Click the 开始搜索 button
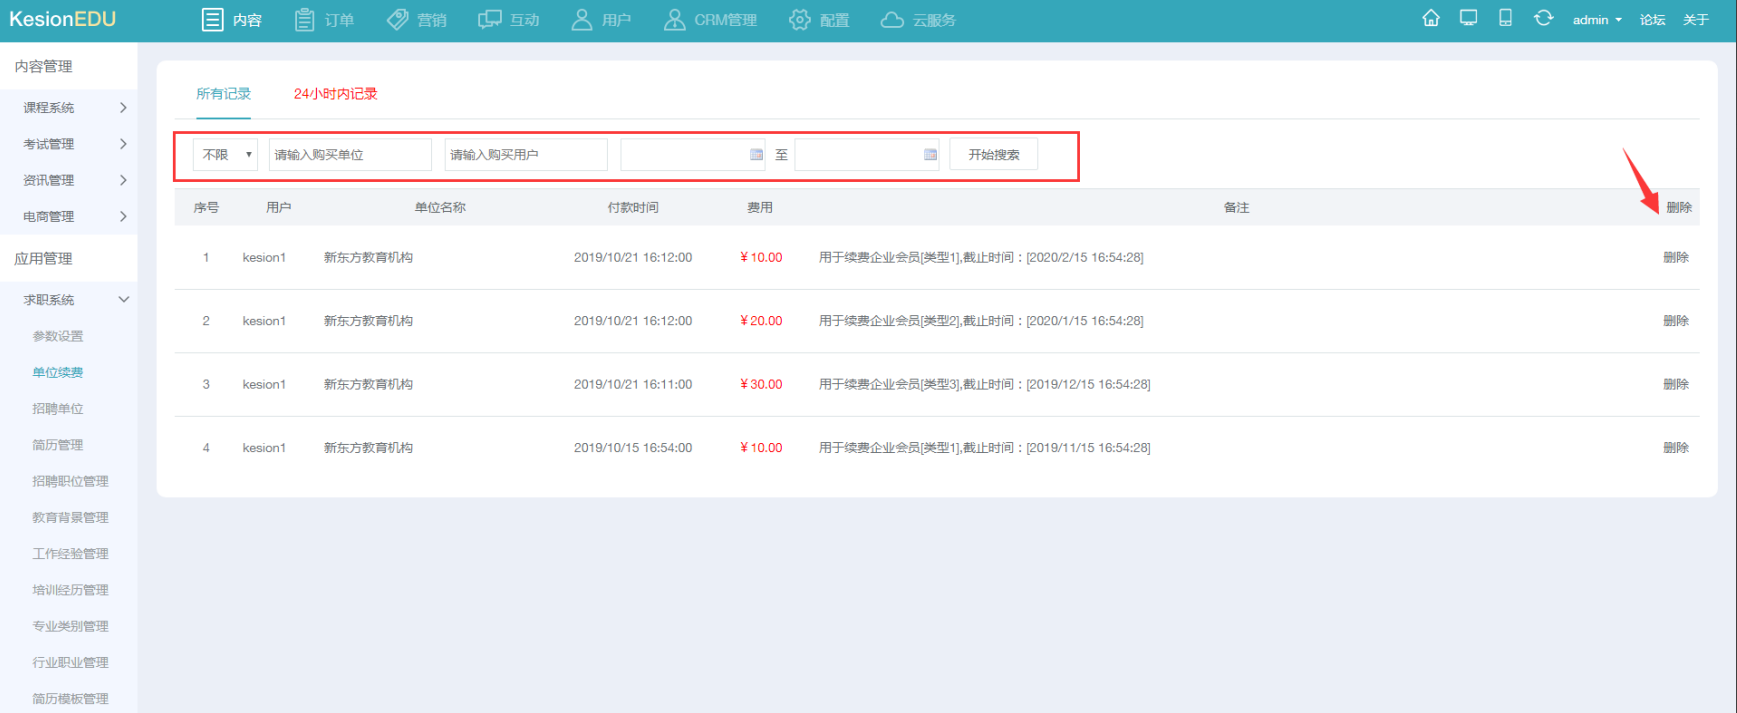 [x=993, y=154]
